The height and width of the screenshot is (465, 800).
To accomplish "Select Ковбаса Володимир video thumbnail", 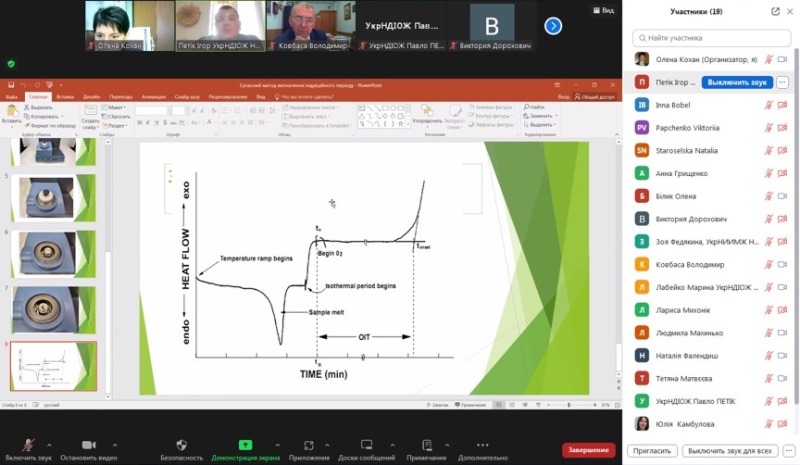I will click(311, 26).
